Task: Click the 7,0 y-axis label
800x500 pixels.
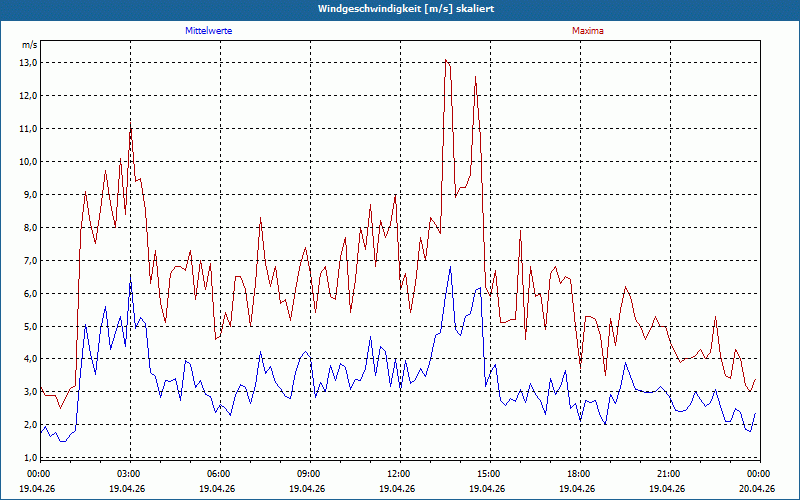Action: tap(30, 261)
